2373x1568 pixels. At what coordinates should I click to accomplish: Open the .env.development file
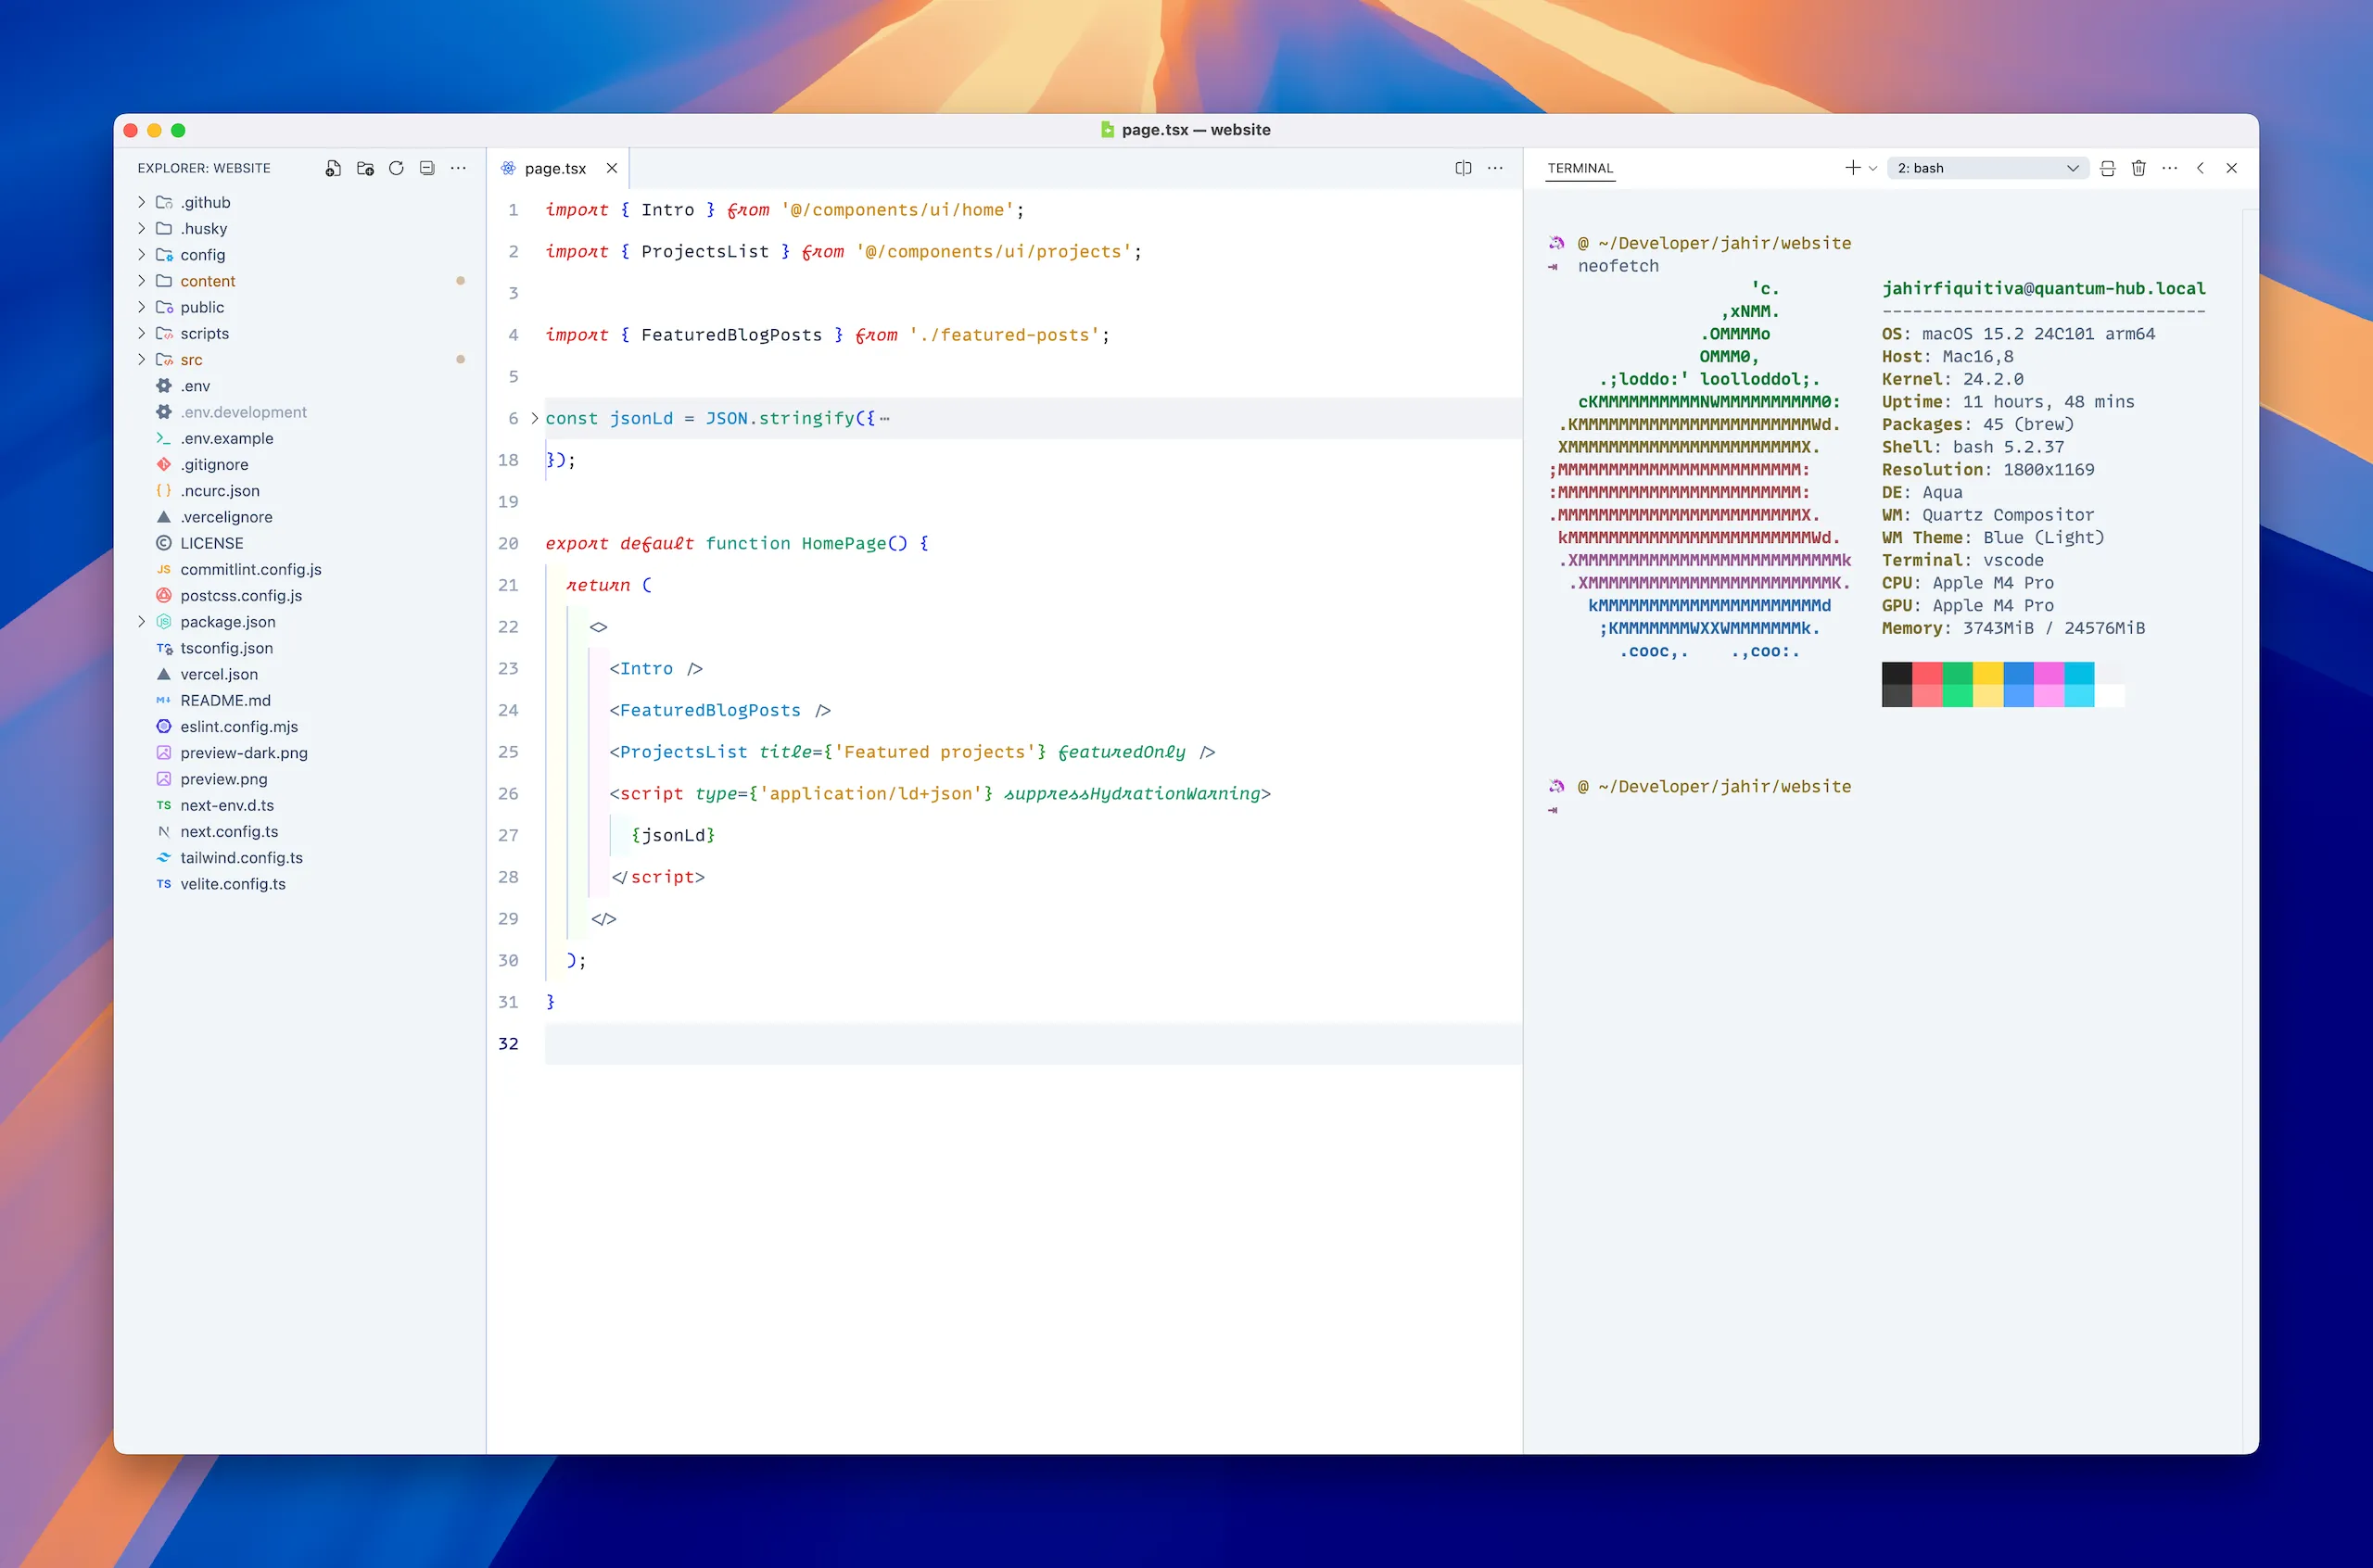point(243,412)
